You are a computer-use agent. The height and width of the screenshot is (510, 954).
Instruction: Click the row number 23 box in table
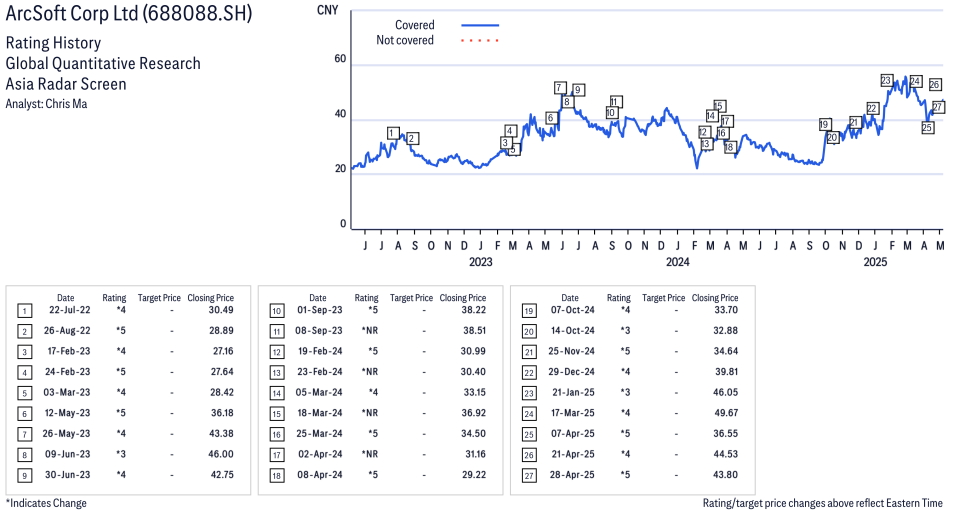click(x=529, y=394)
